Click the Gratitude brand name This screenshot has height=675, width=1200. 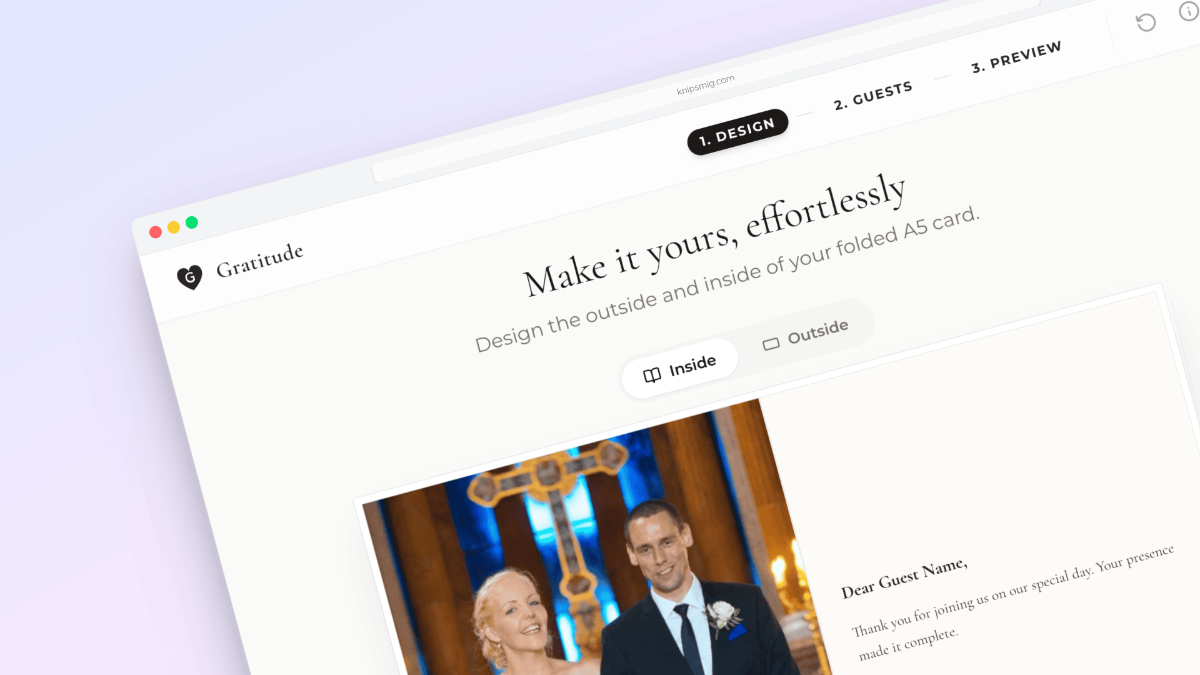tap(260, 260)
